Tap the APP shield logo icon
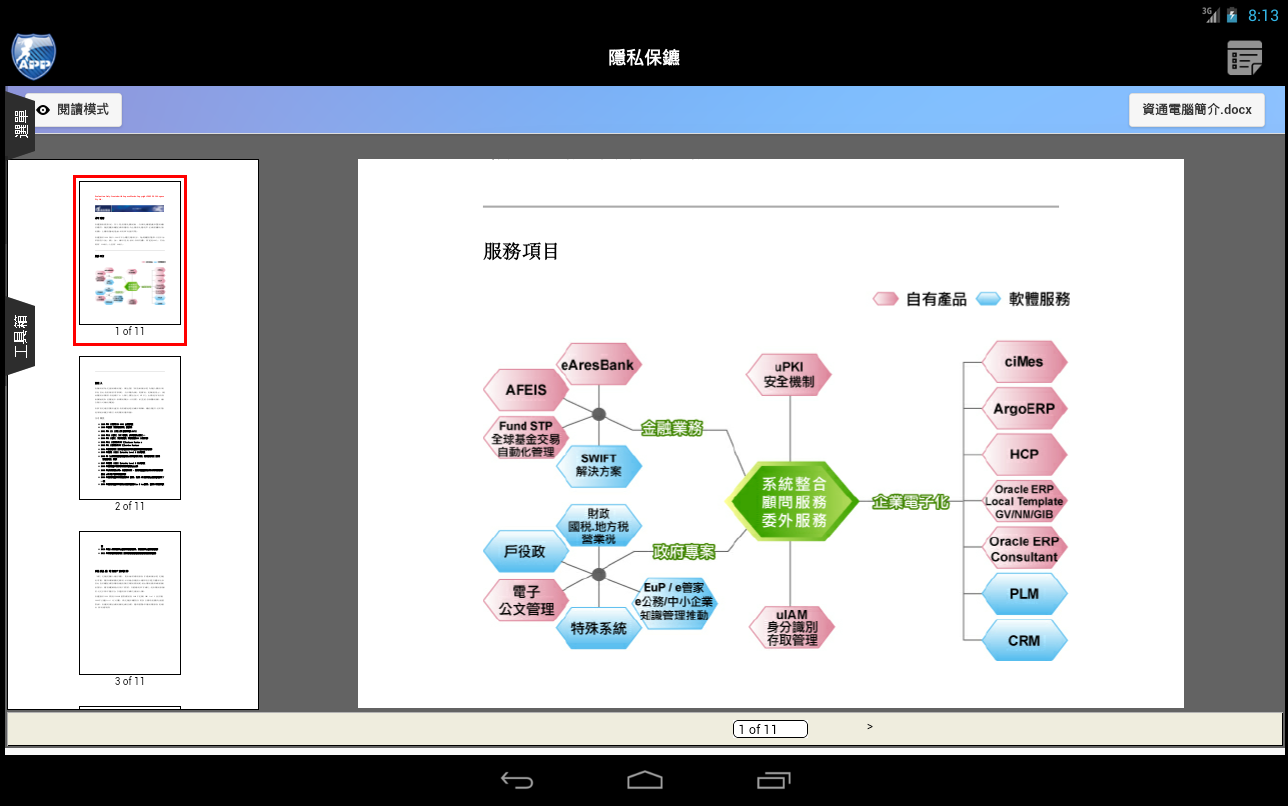The width and height of the screenshot is (1288, 806). [33, 57]
